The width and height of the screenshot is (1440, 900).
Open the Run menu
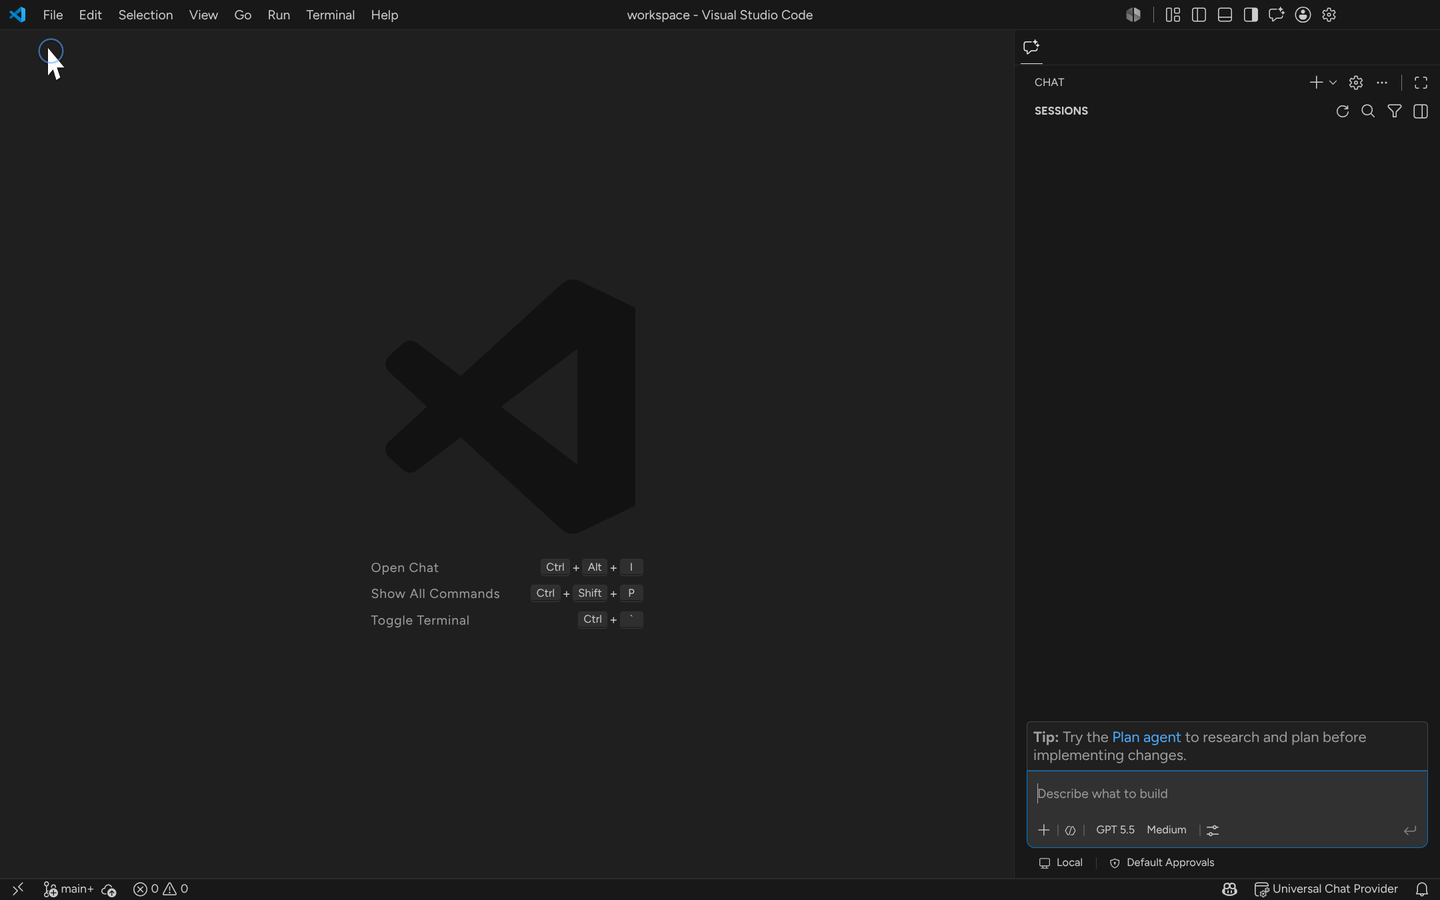coord(279,15)
